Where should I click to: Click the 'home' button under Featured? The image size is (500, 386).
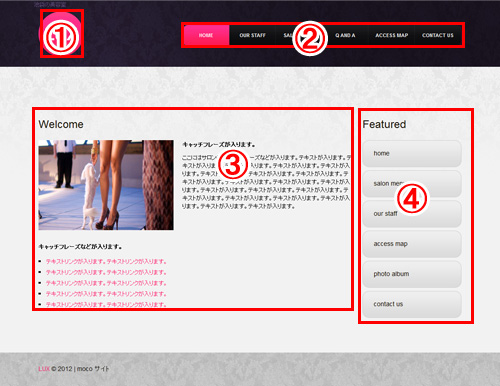pyautogui.click(x=412, y=153)
